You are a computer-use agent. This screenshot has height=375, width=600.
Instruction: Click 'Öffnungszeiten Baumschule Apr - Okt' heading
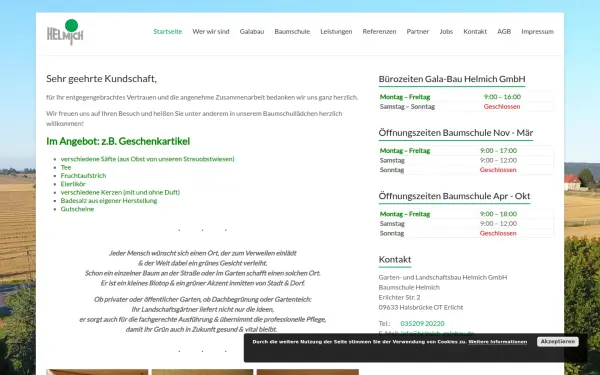(x=454, y=196)
